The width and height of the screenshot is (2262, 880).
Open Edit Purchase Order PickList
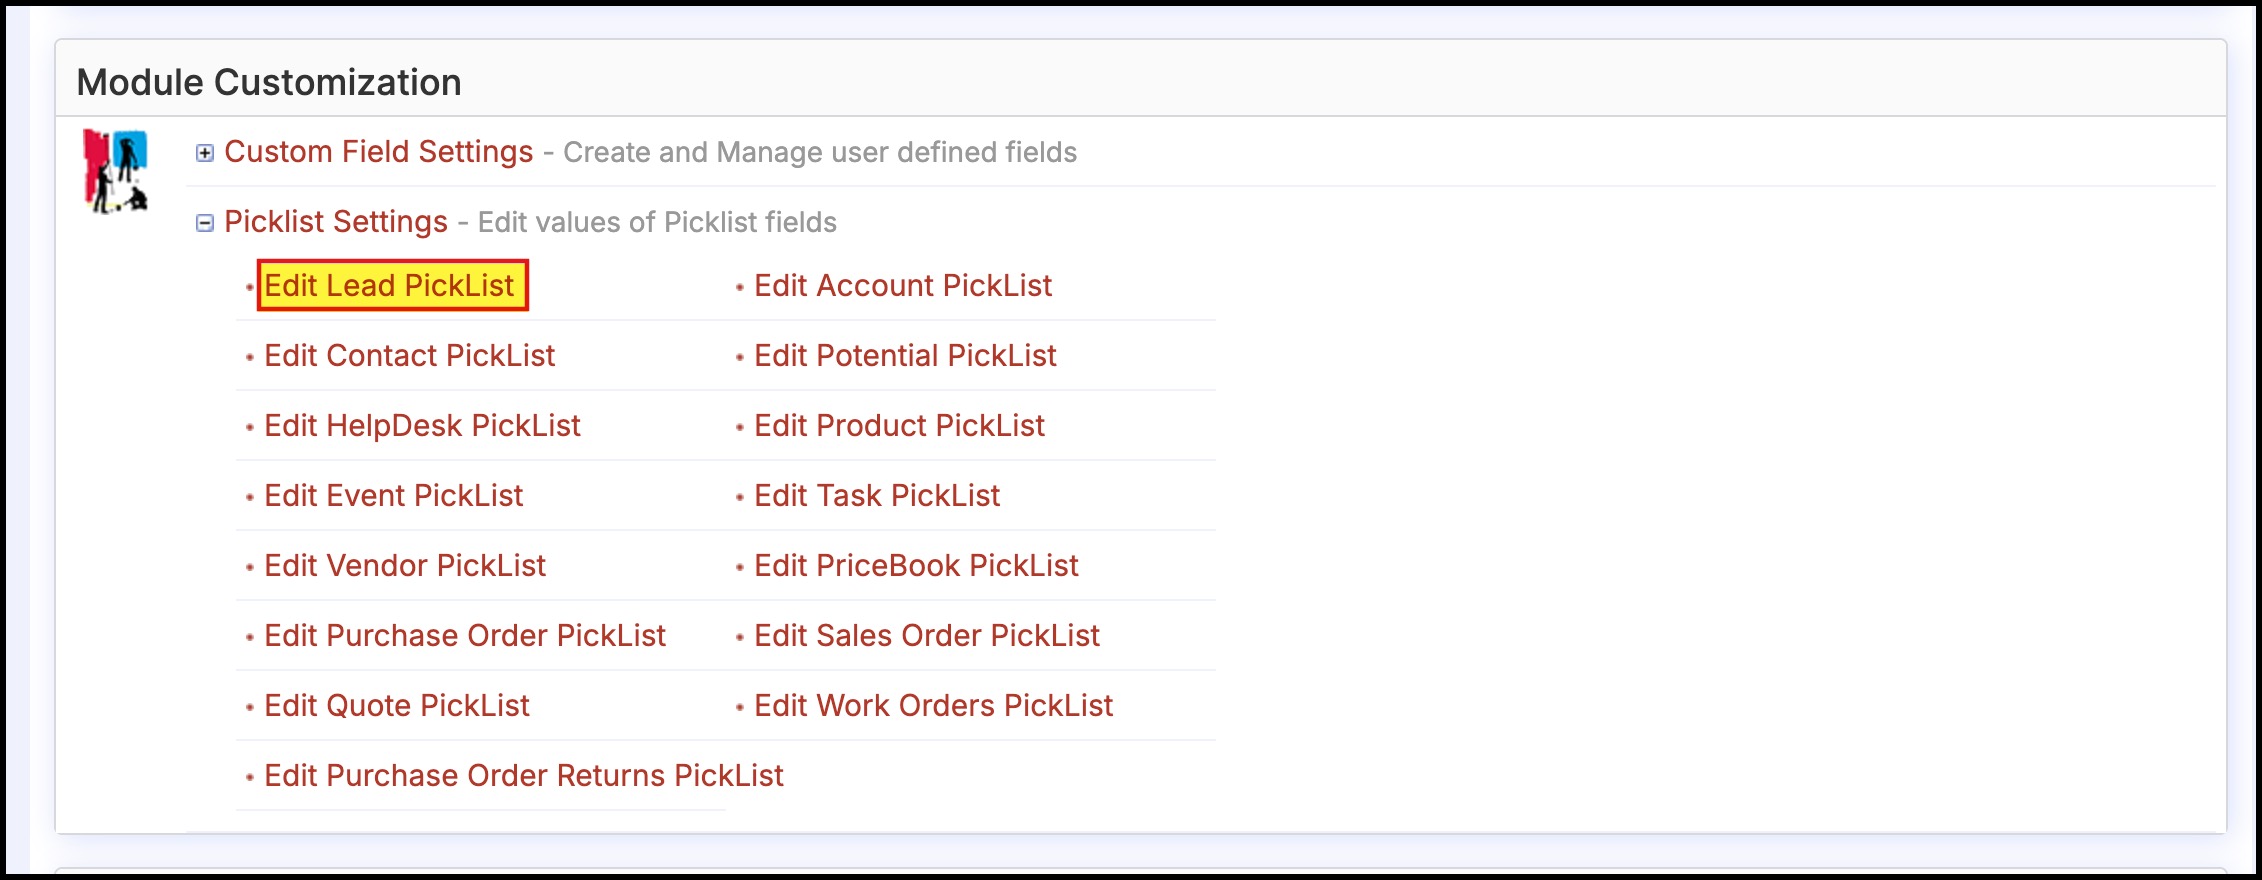(x=464, y=636)
